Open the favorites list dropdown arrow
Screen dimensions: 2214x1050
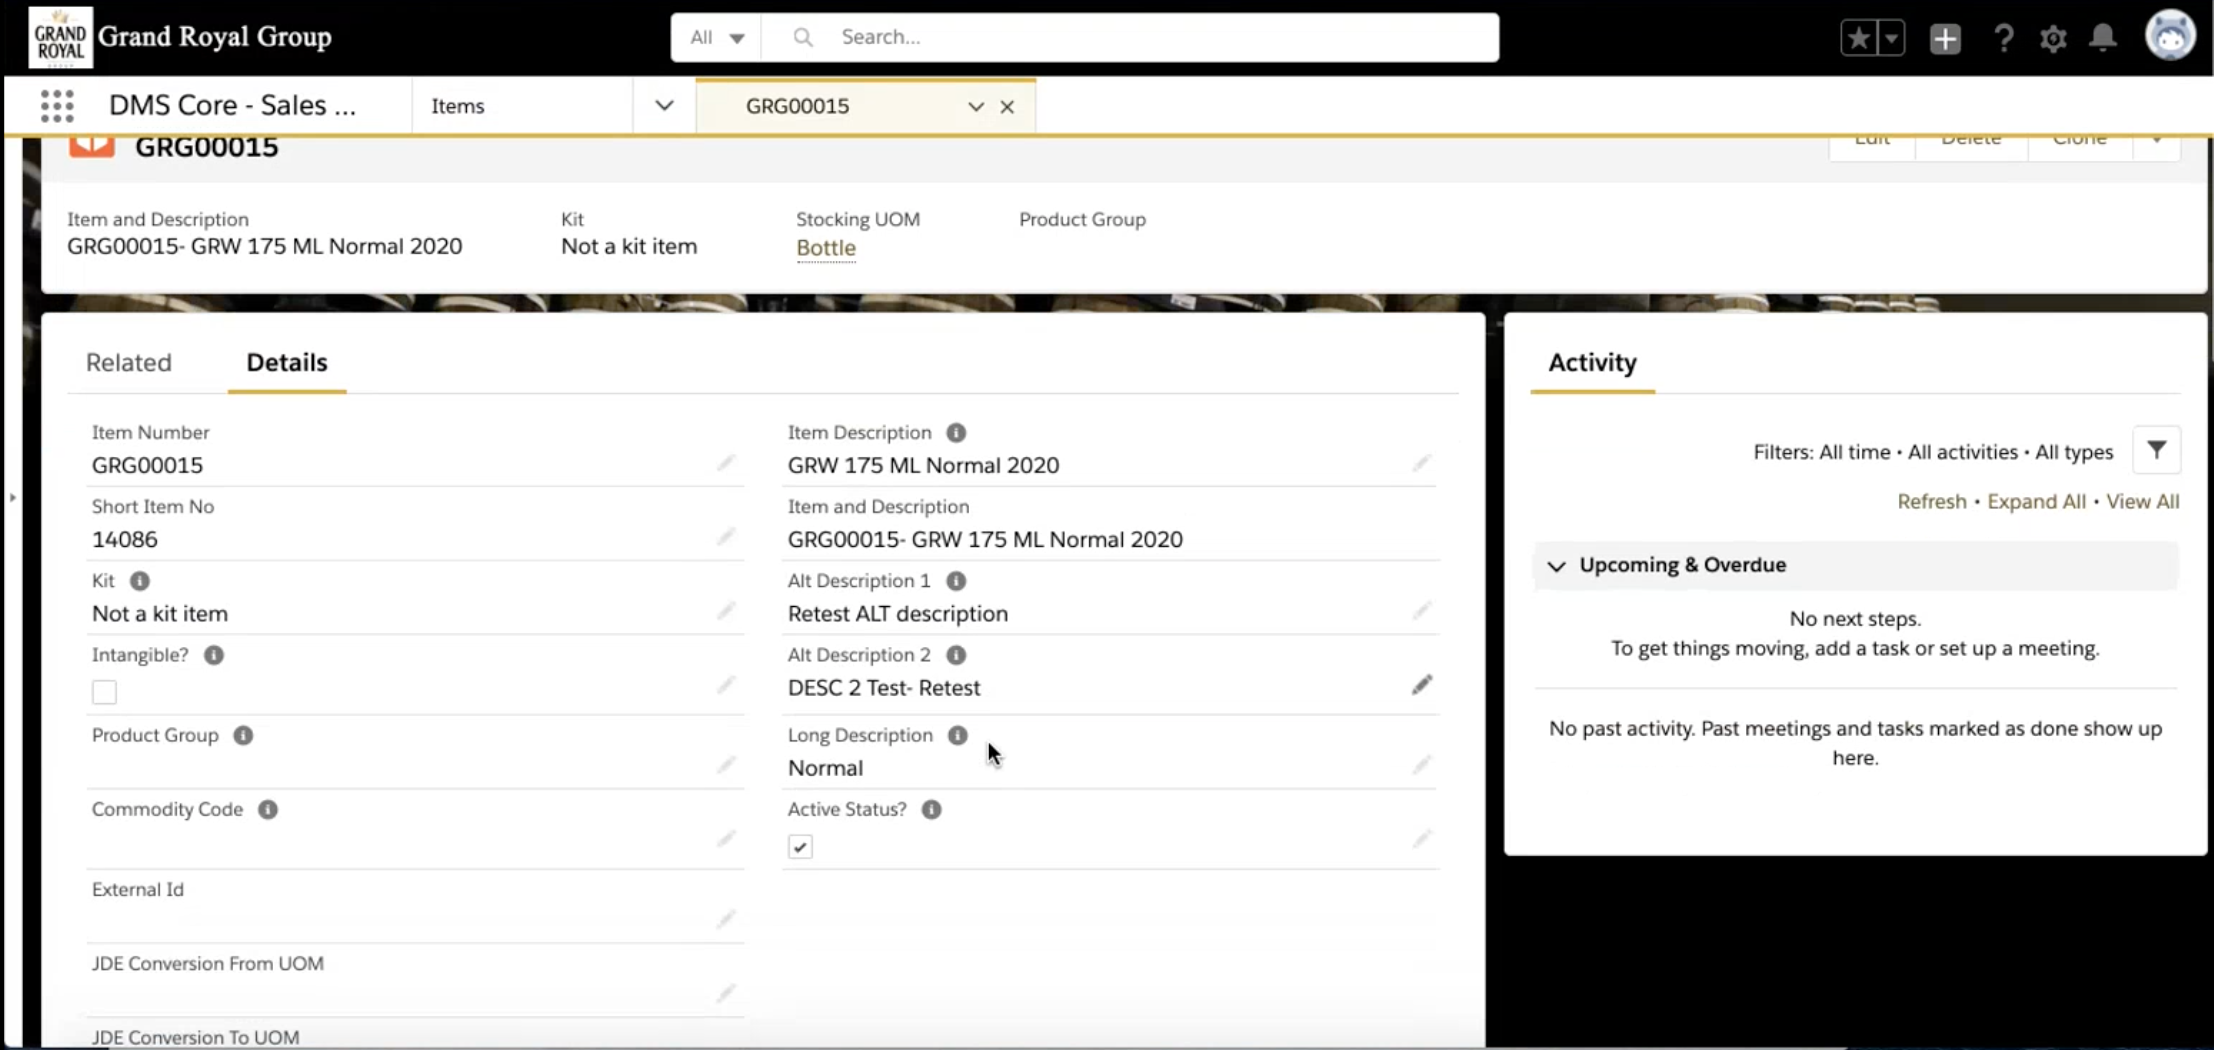[1890, 38]
